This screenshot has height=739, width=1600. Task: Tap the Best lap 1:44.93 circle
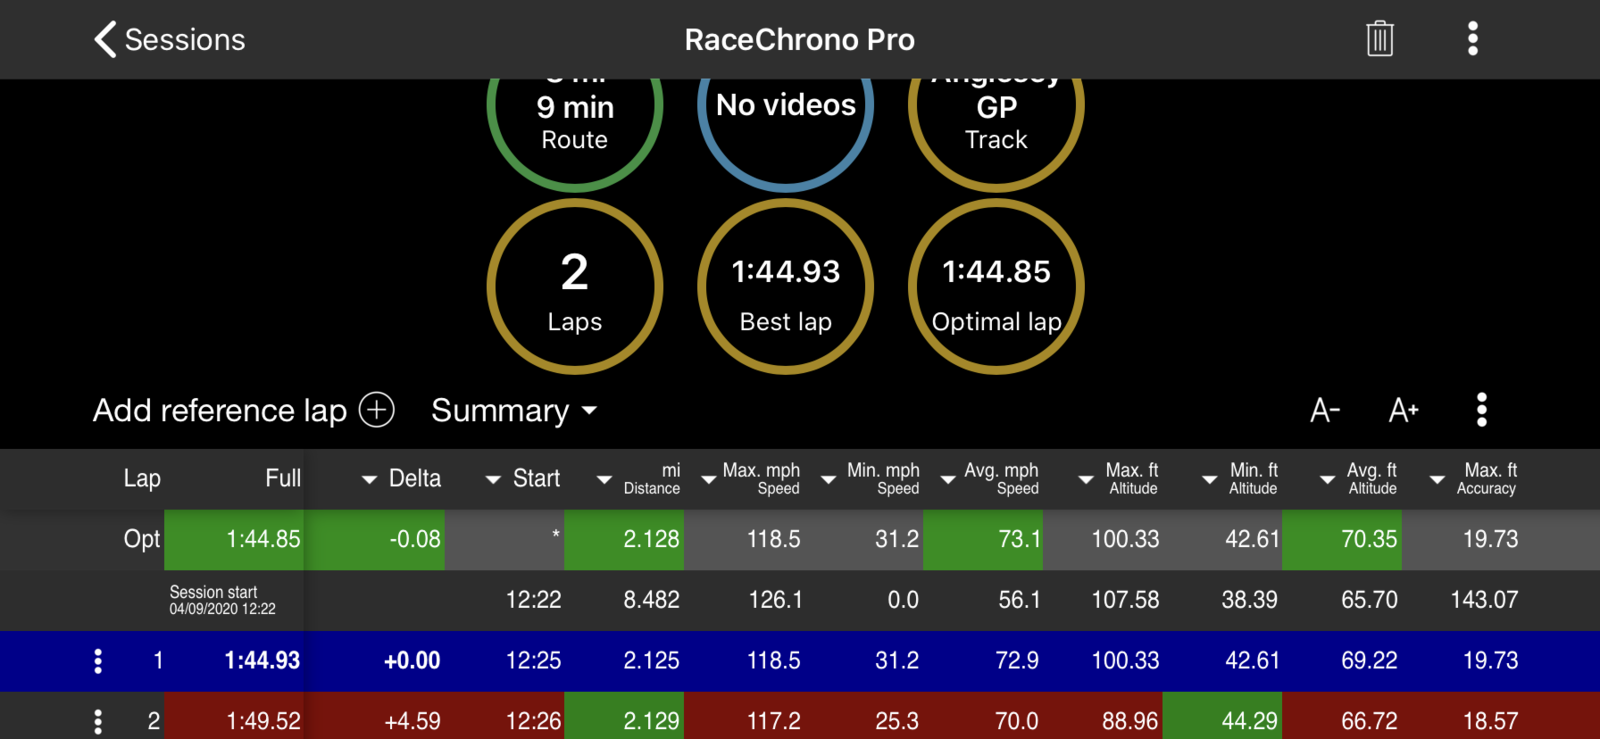pyautogui.click(x=786, y=287)
